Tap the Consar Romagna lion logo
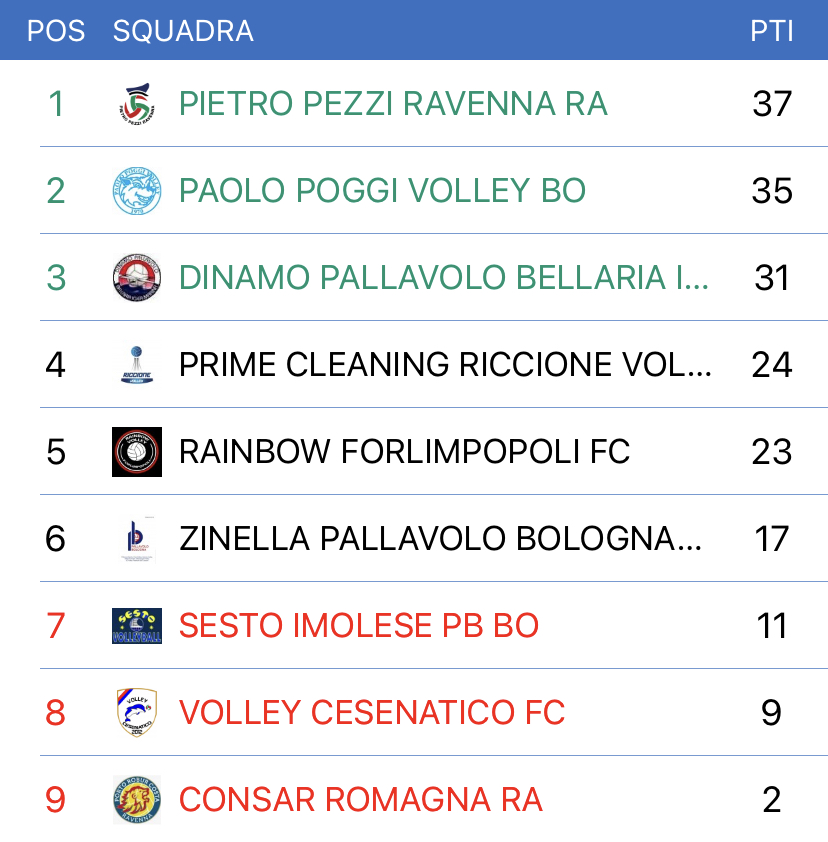 [x=137, y=800]
